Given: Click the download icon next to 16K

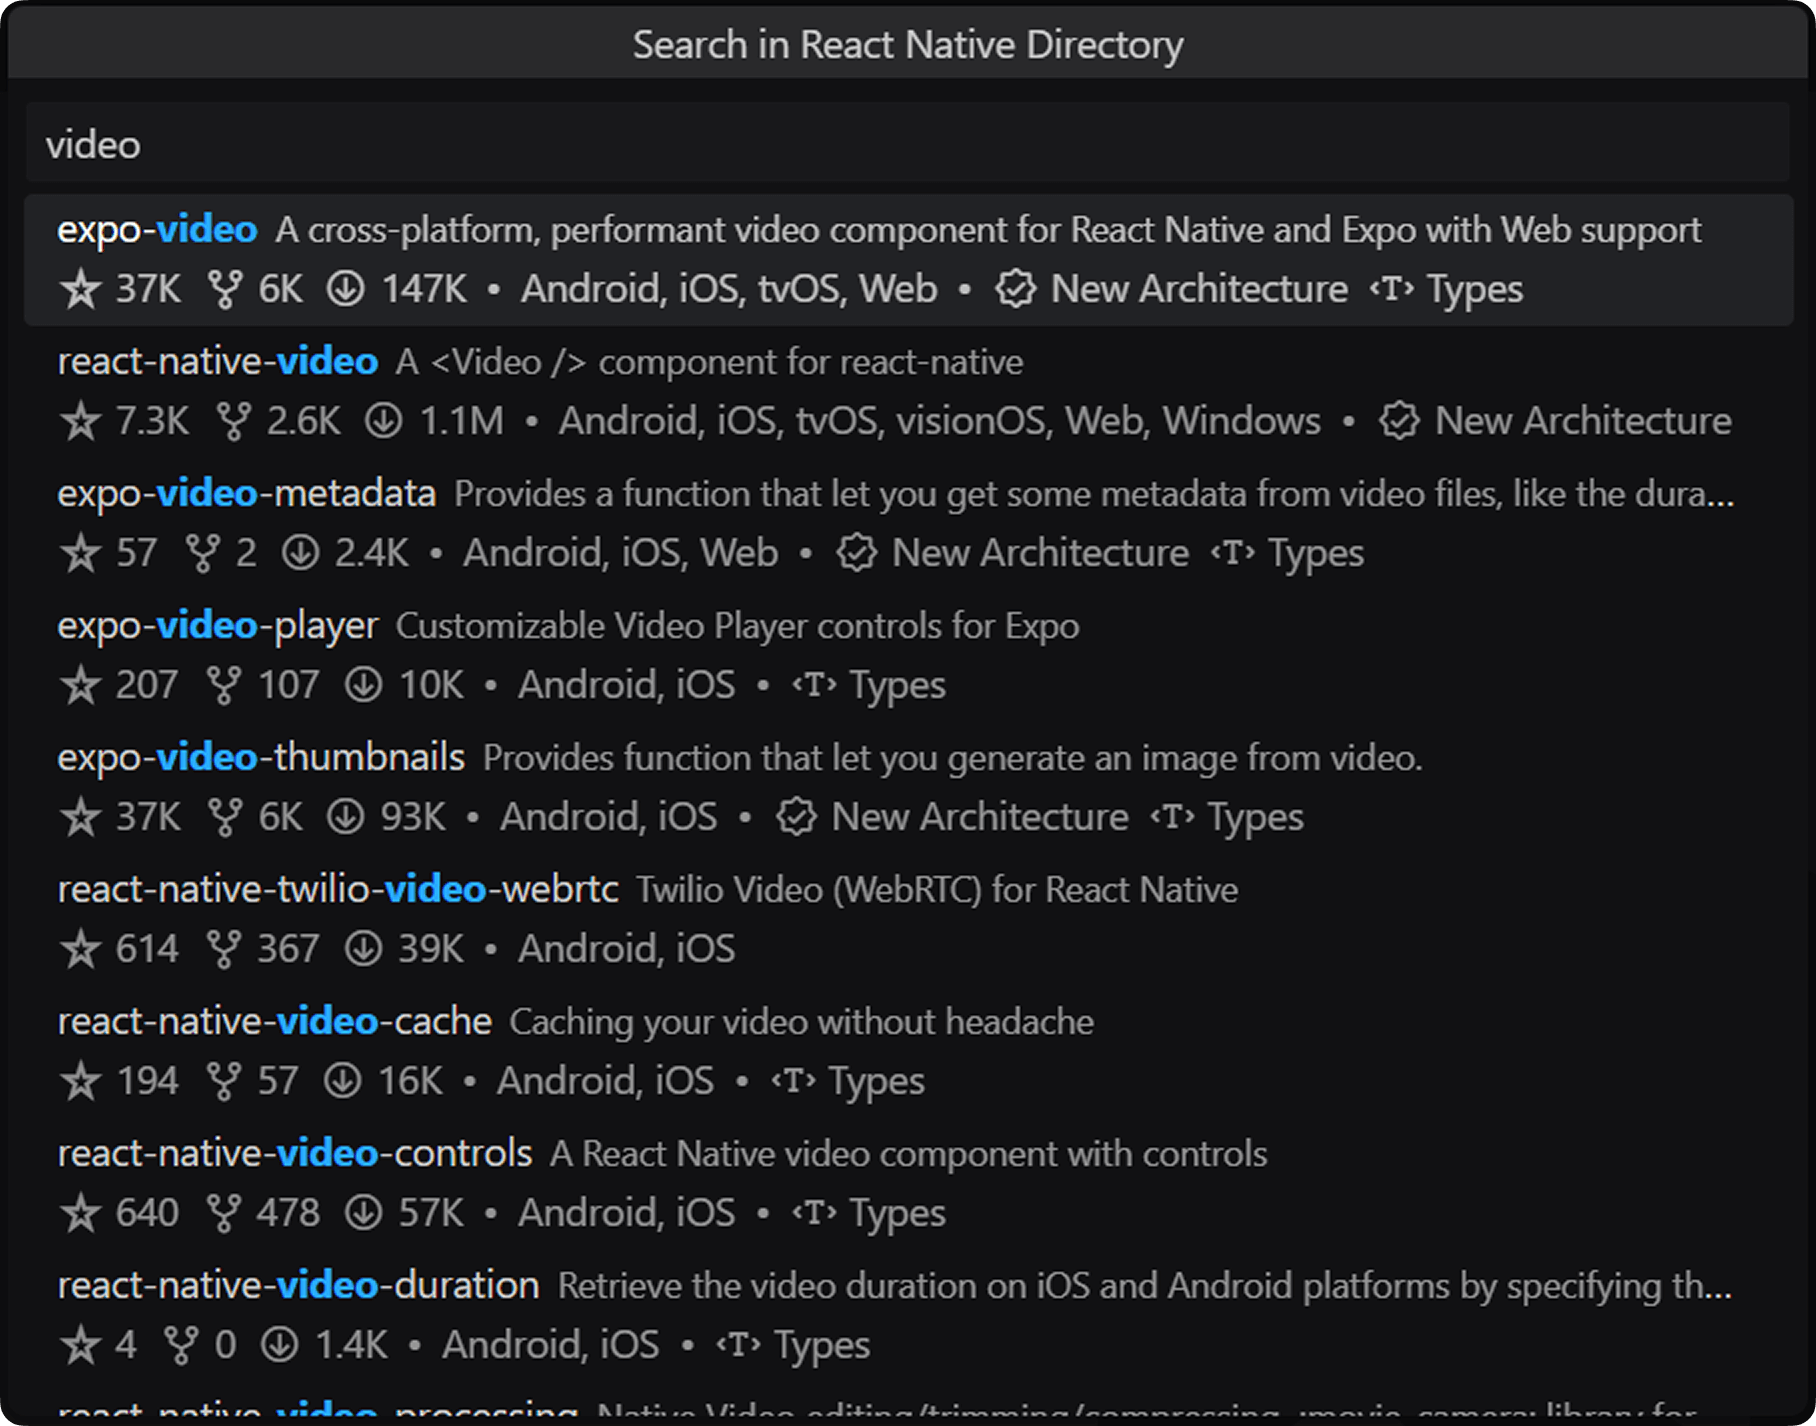Looking at the screenshot, I should point(343,1081).
